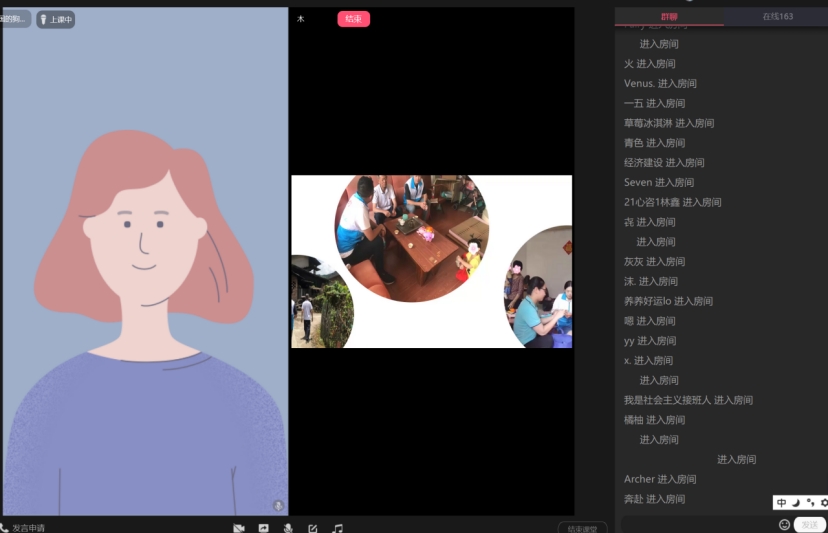
Task: Click the red 结束 button
Action: coord(353,19)
